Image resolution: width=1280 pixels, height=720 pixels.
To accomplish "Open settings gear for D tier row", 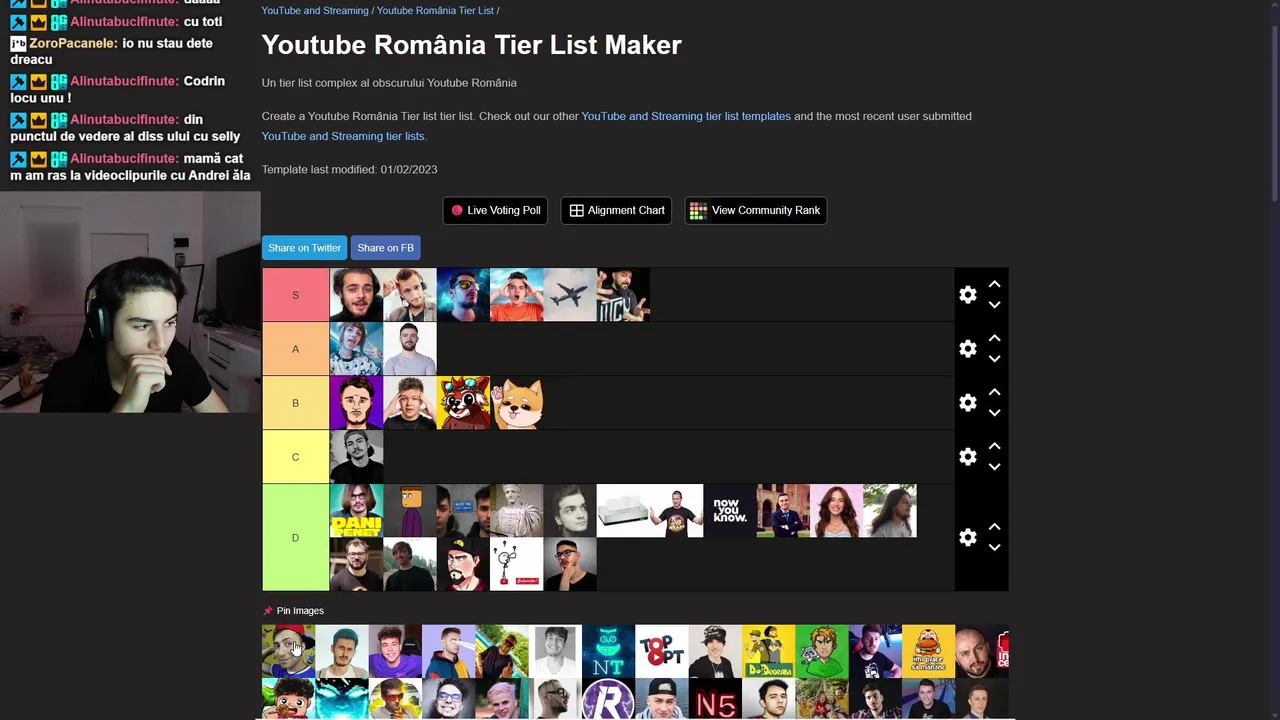I will tap(967, 538).
